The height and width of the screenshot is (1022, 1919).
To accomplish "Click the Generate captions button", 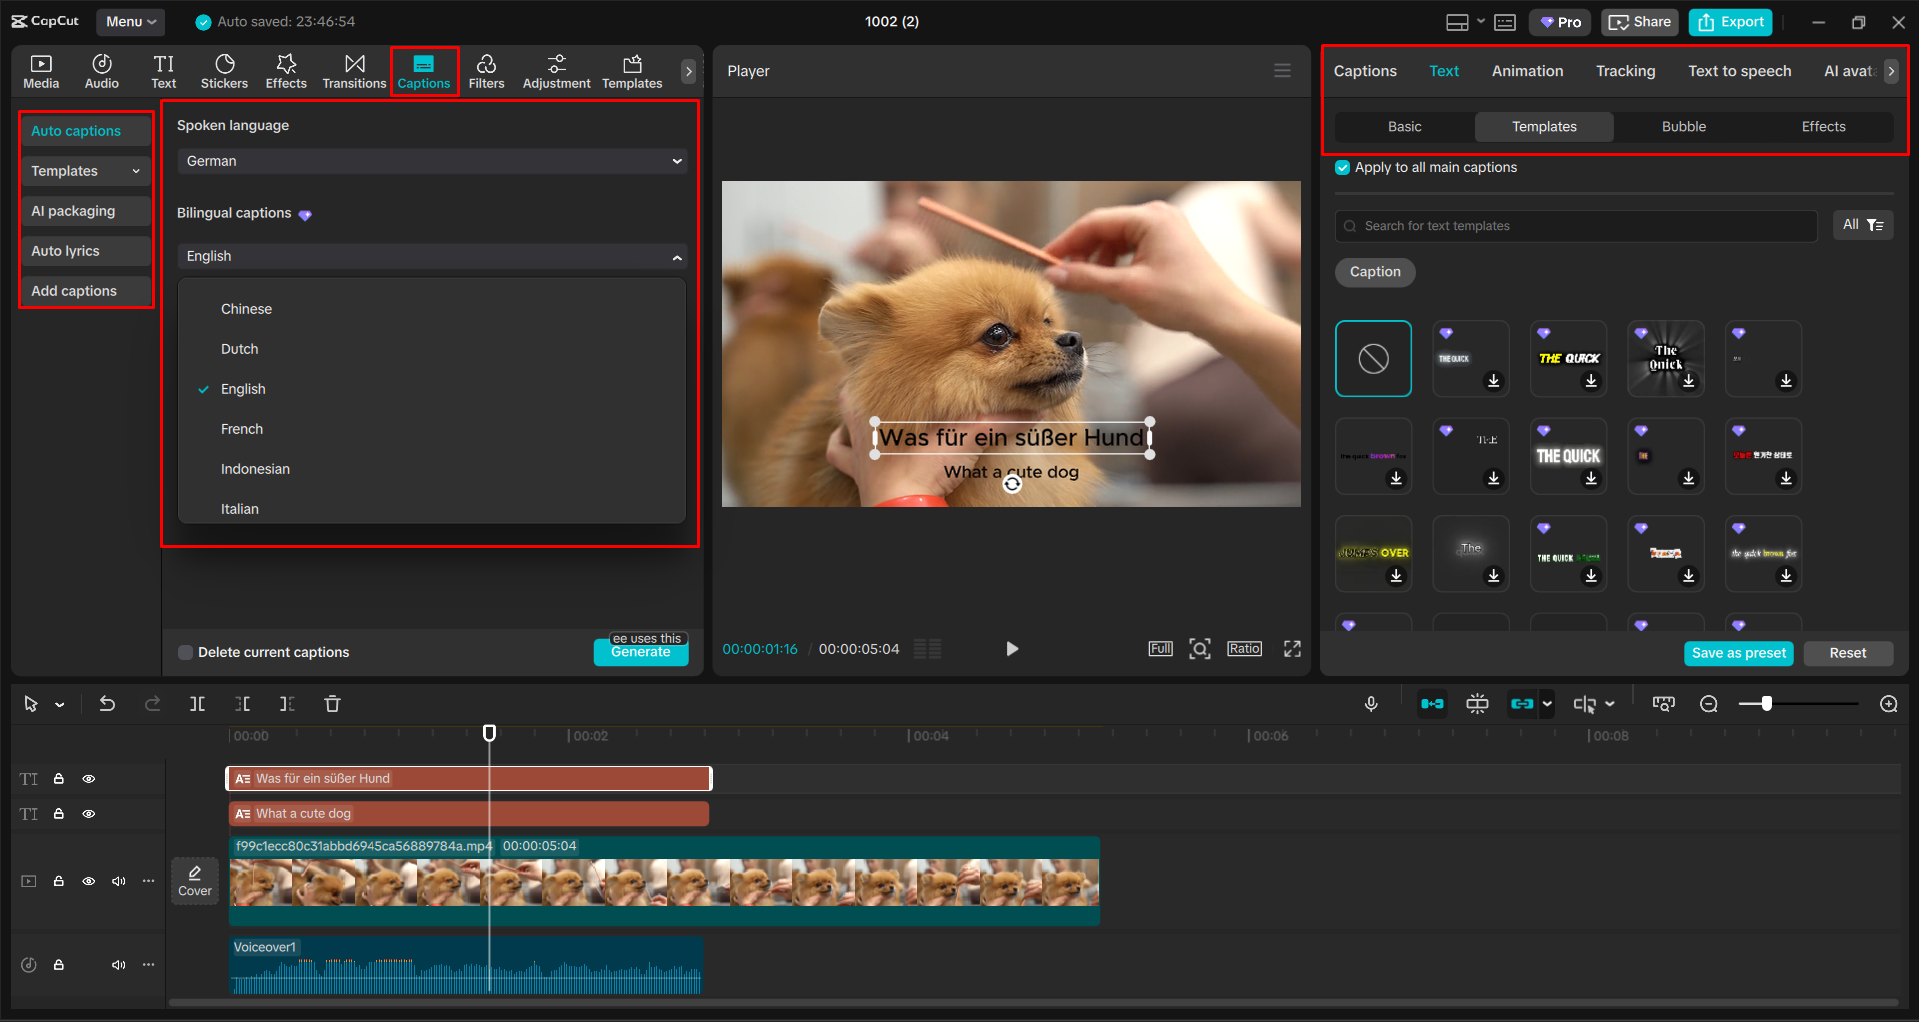I will 640,651.
